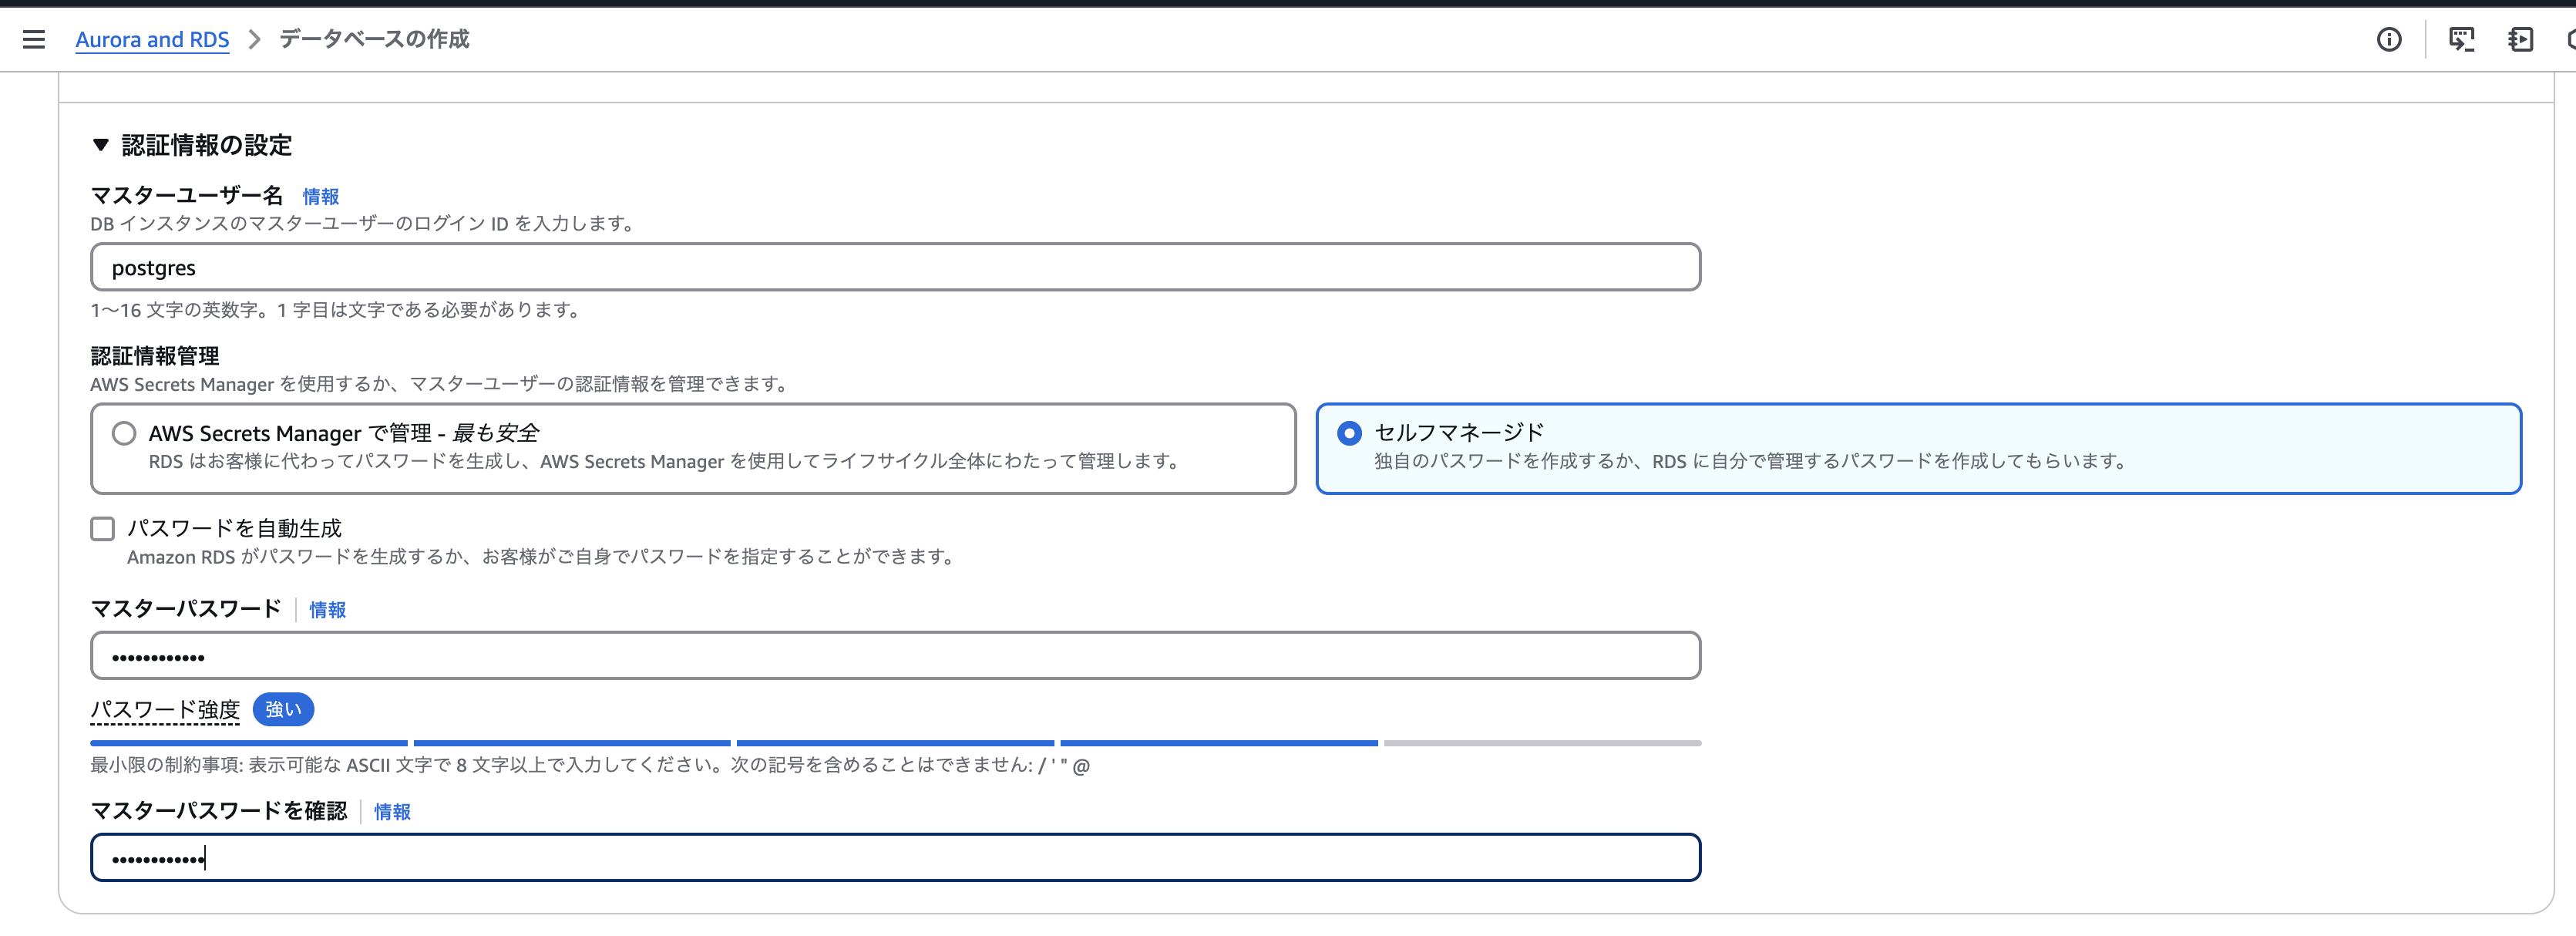The height and width of the screenshot is (936, 2576).
Task: Open the hamburger navigation menu
Action: 34,39
